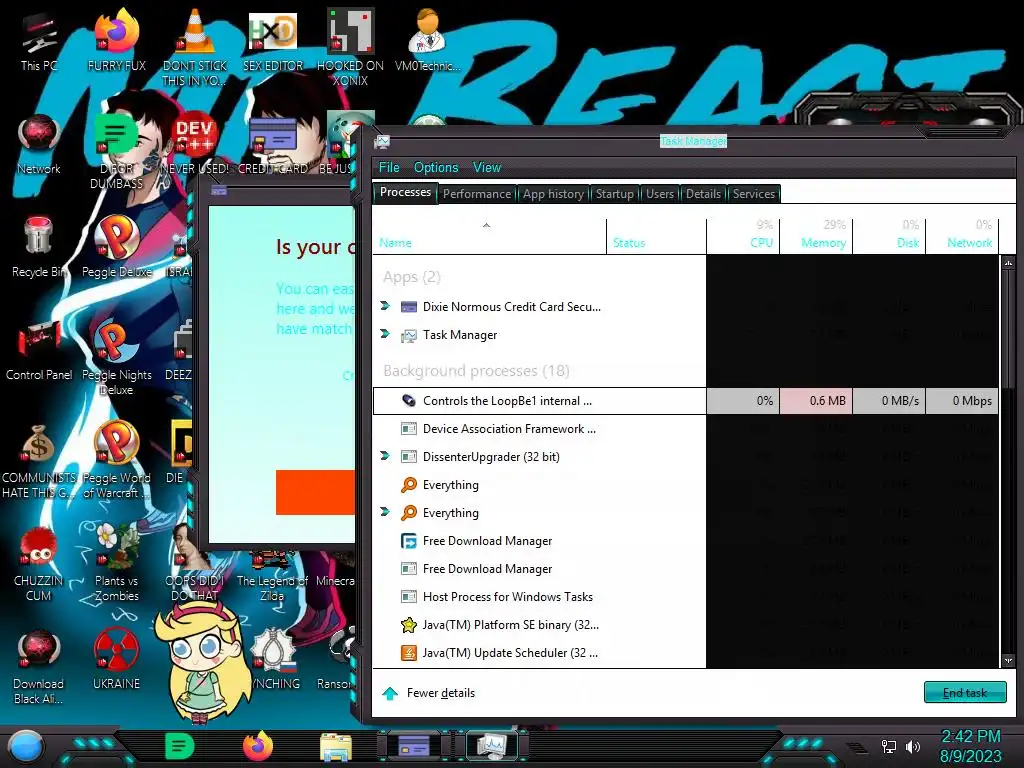Open the network tray icon
Viewport: 1024px width, 768px height.
coord(889,746)
